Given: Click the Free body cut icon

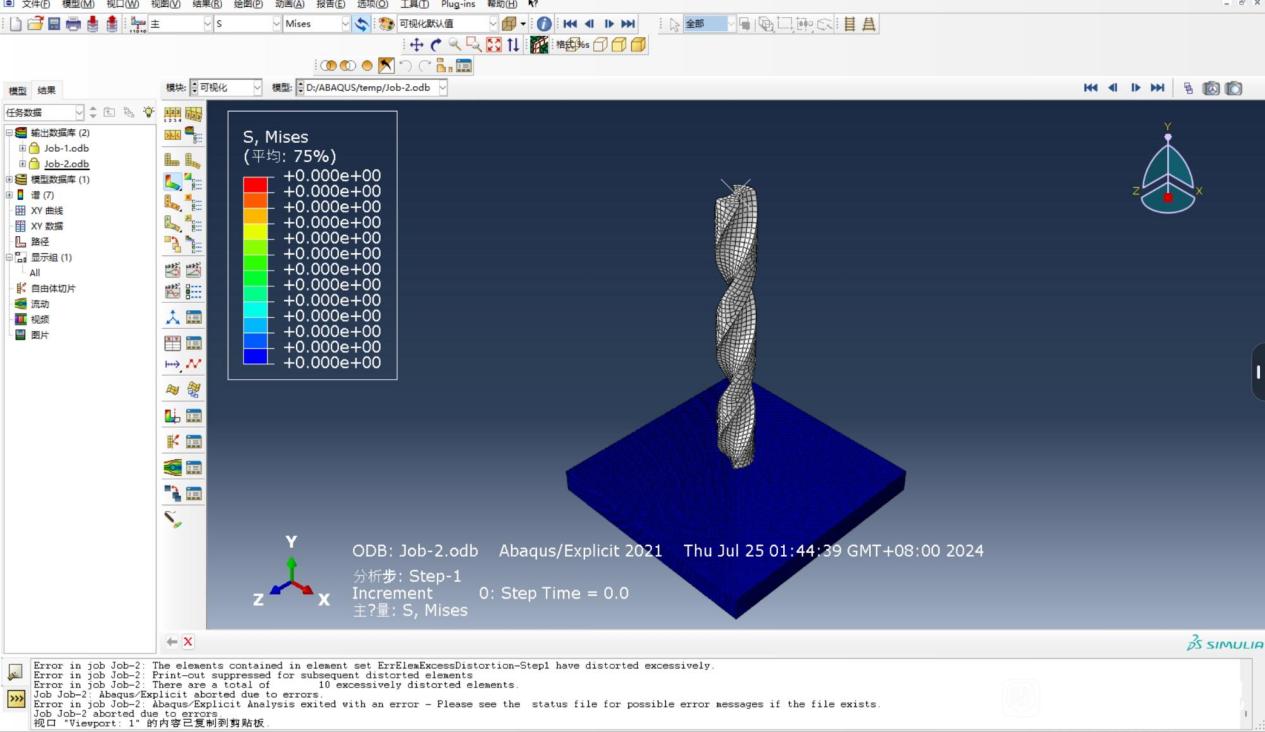Looking at the screenshot, I should coord(172,441).
